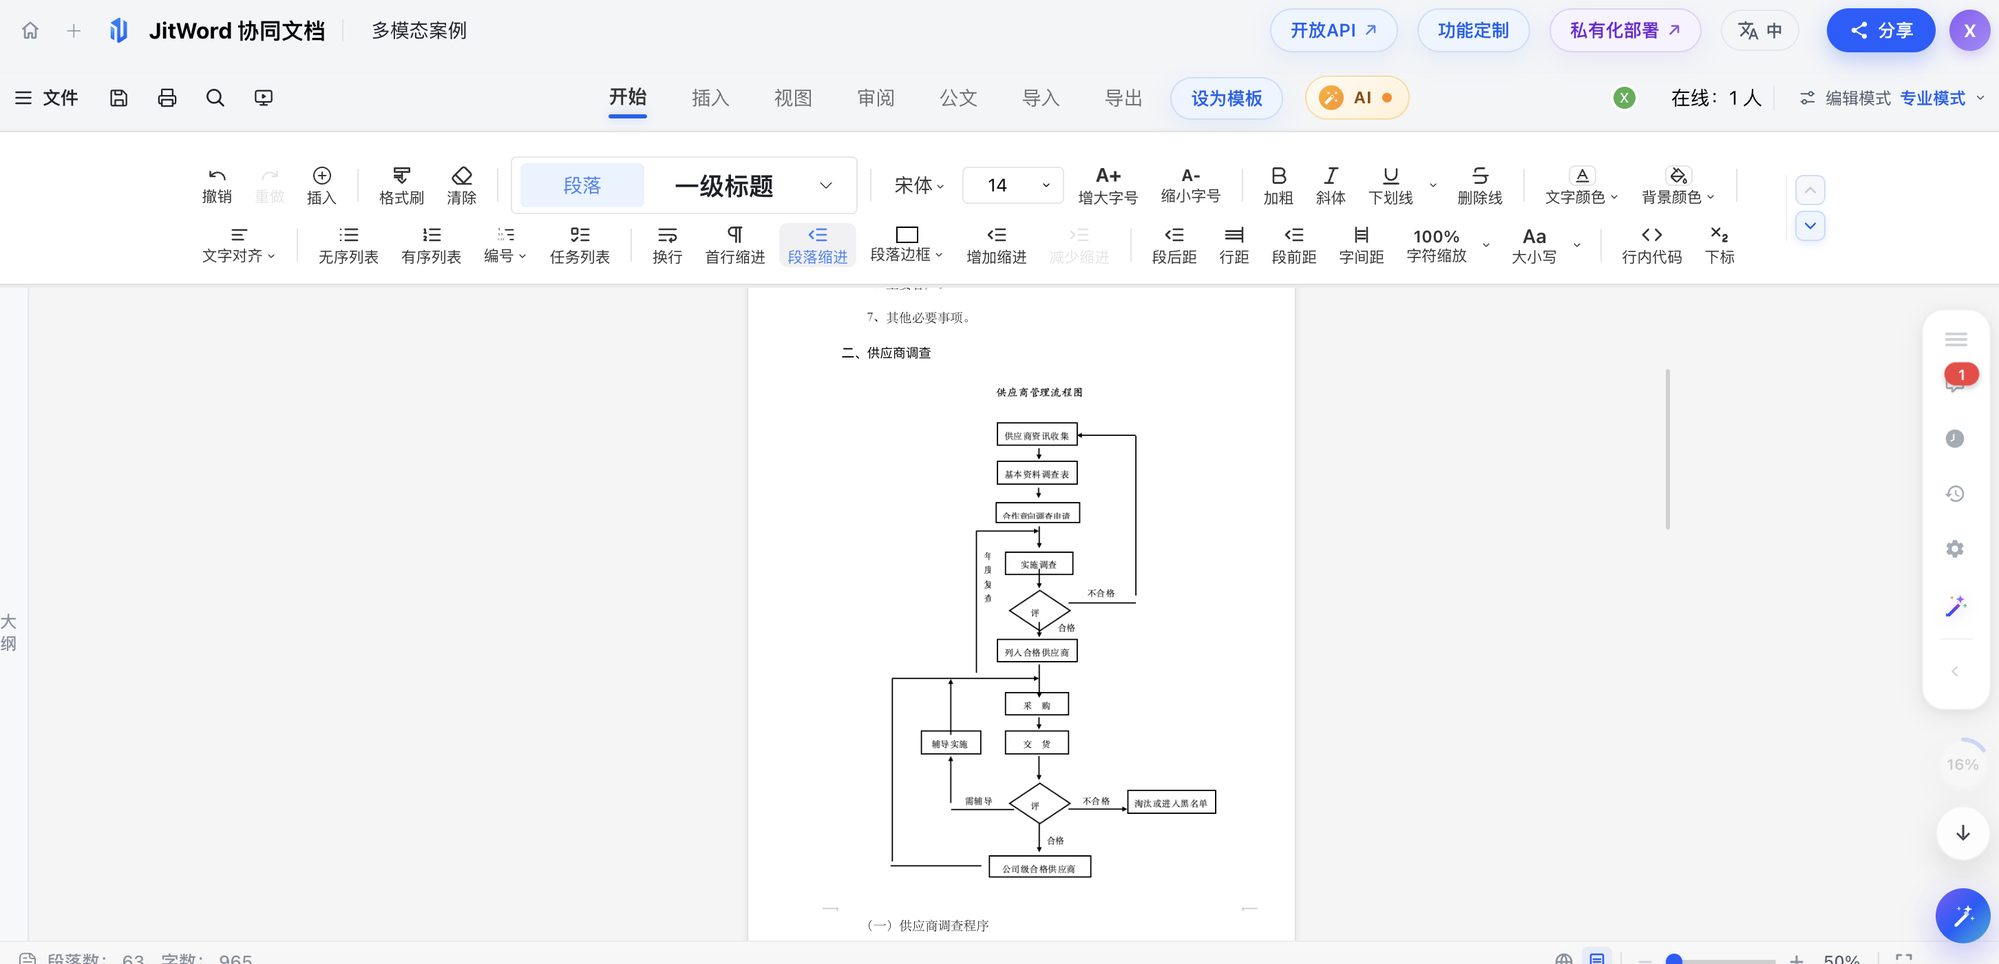The image size is (1999, 964).
Task: Open version history clock icon
Action: pyautogui.click(x=1955, y=494)
